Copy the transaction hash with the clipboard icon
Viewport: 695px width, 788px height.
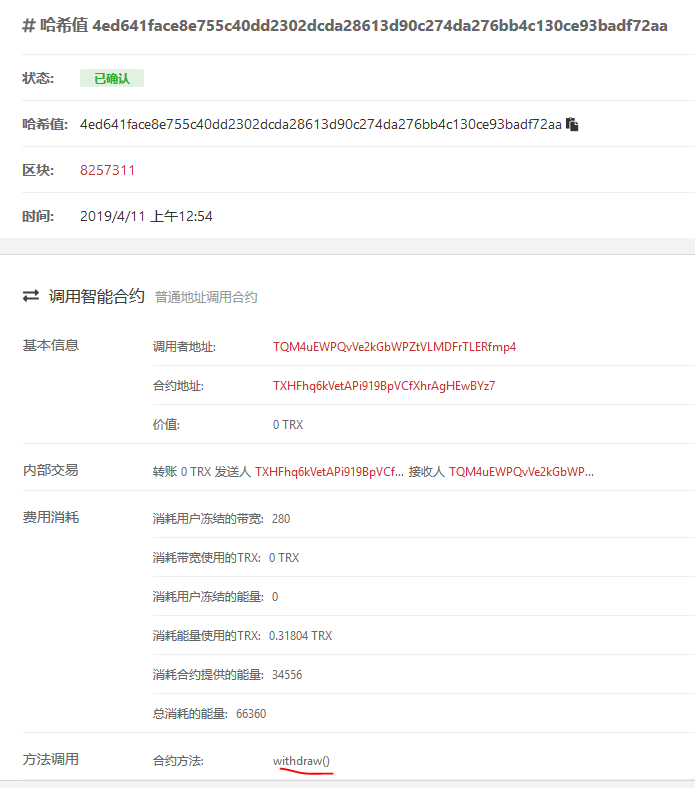click(x=572, y=124)
